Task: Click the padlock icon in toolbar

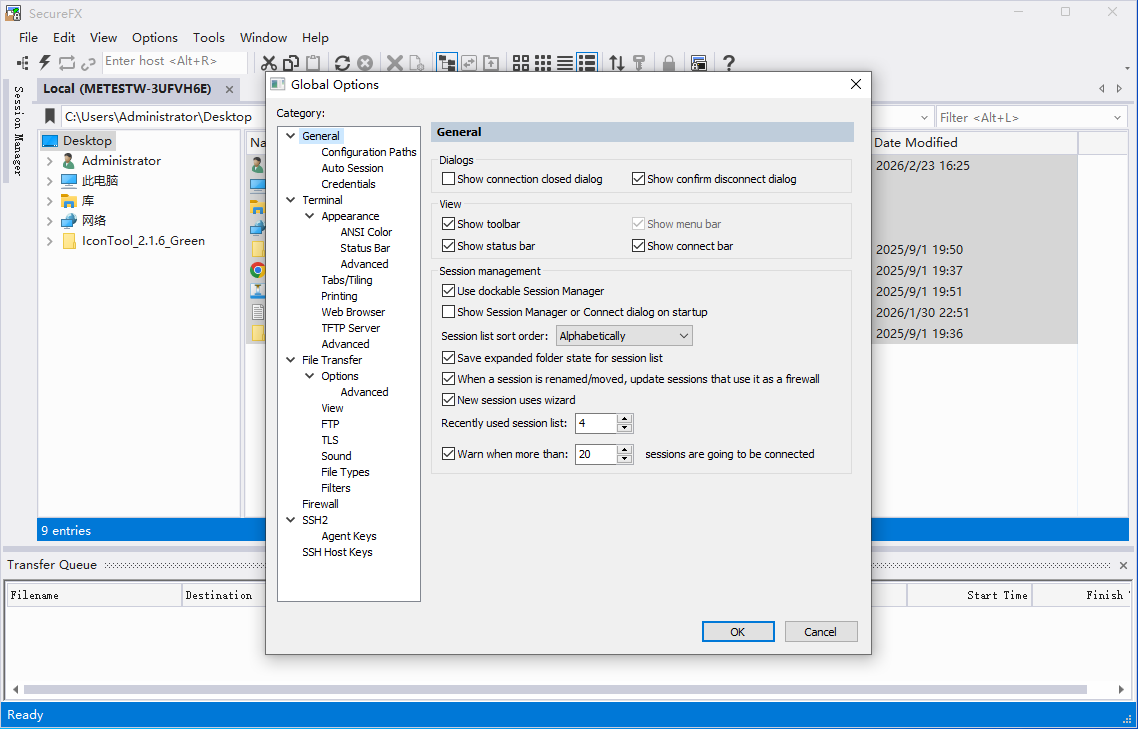Action: (x=669, y=63)
